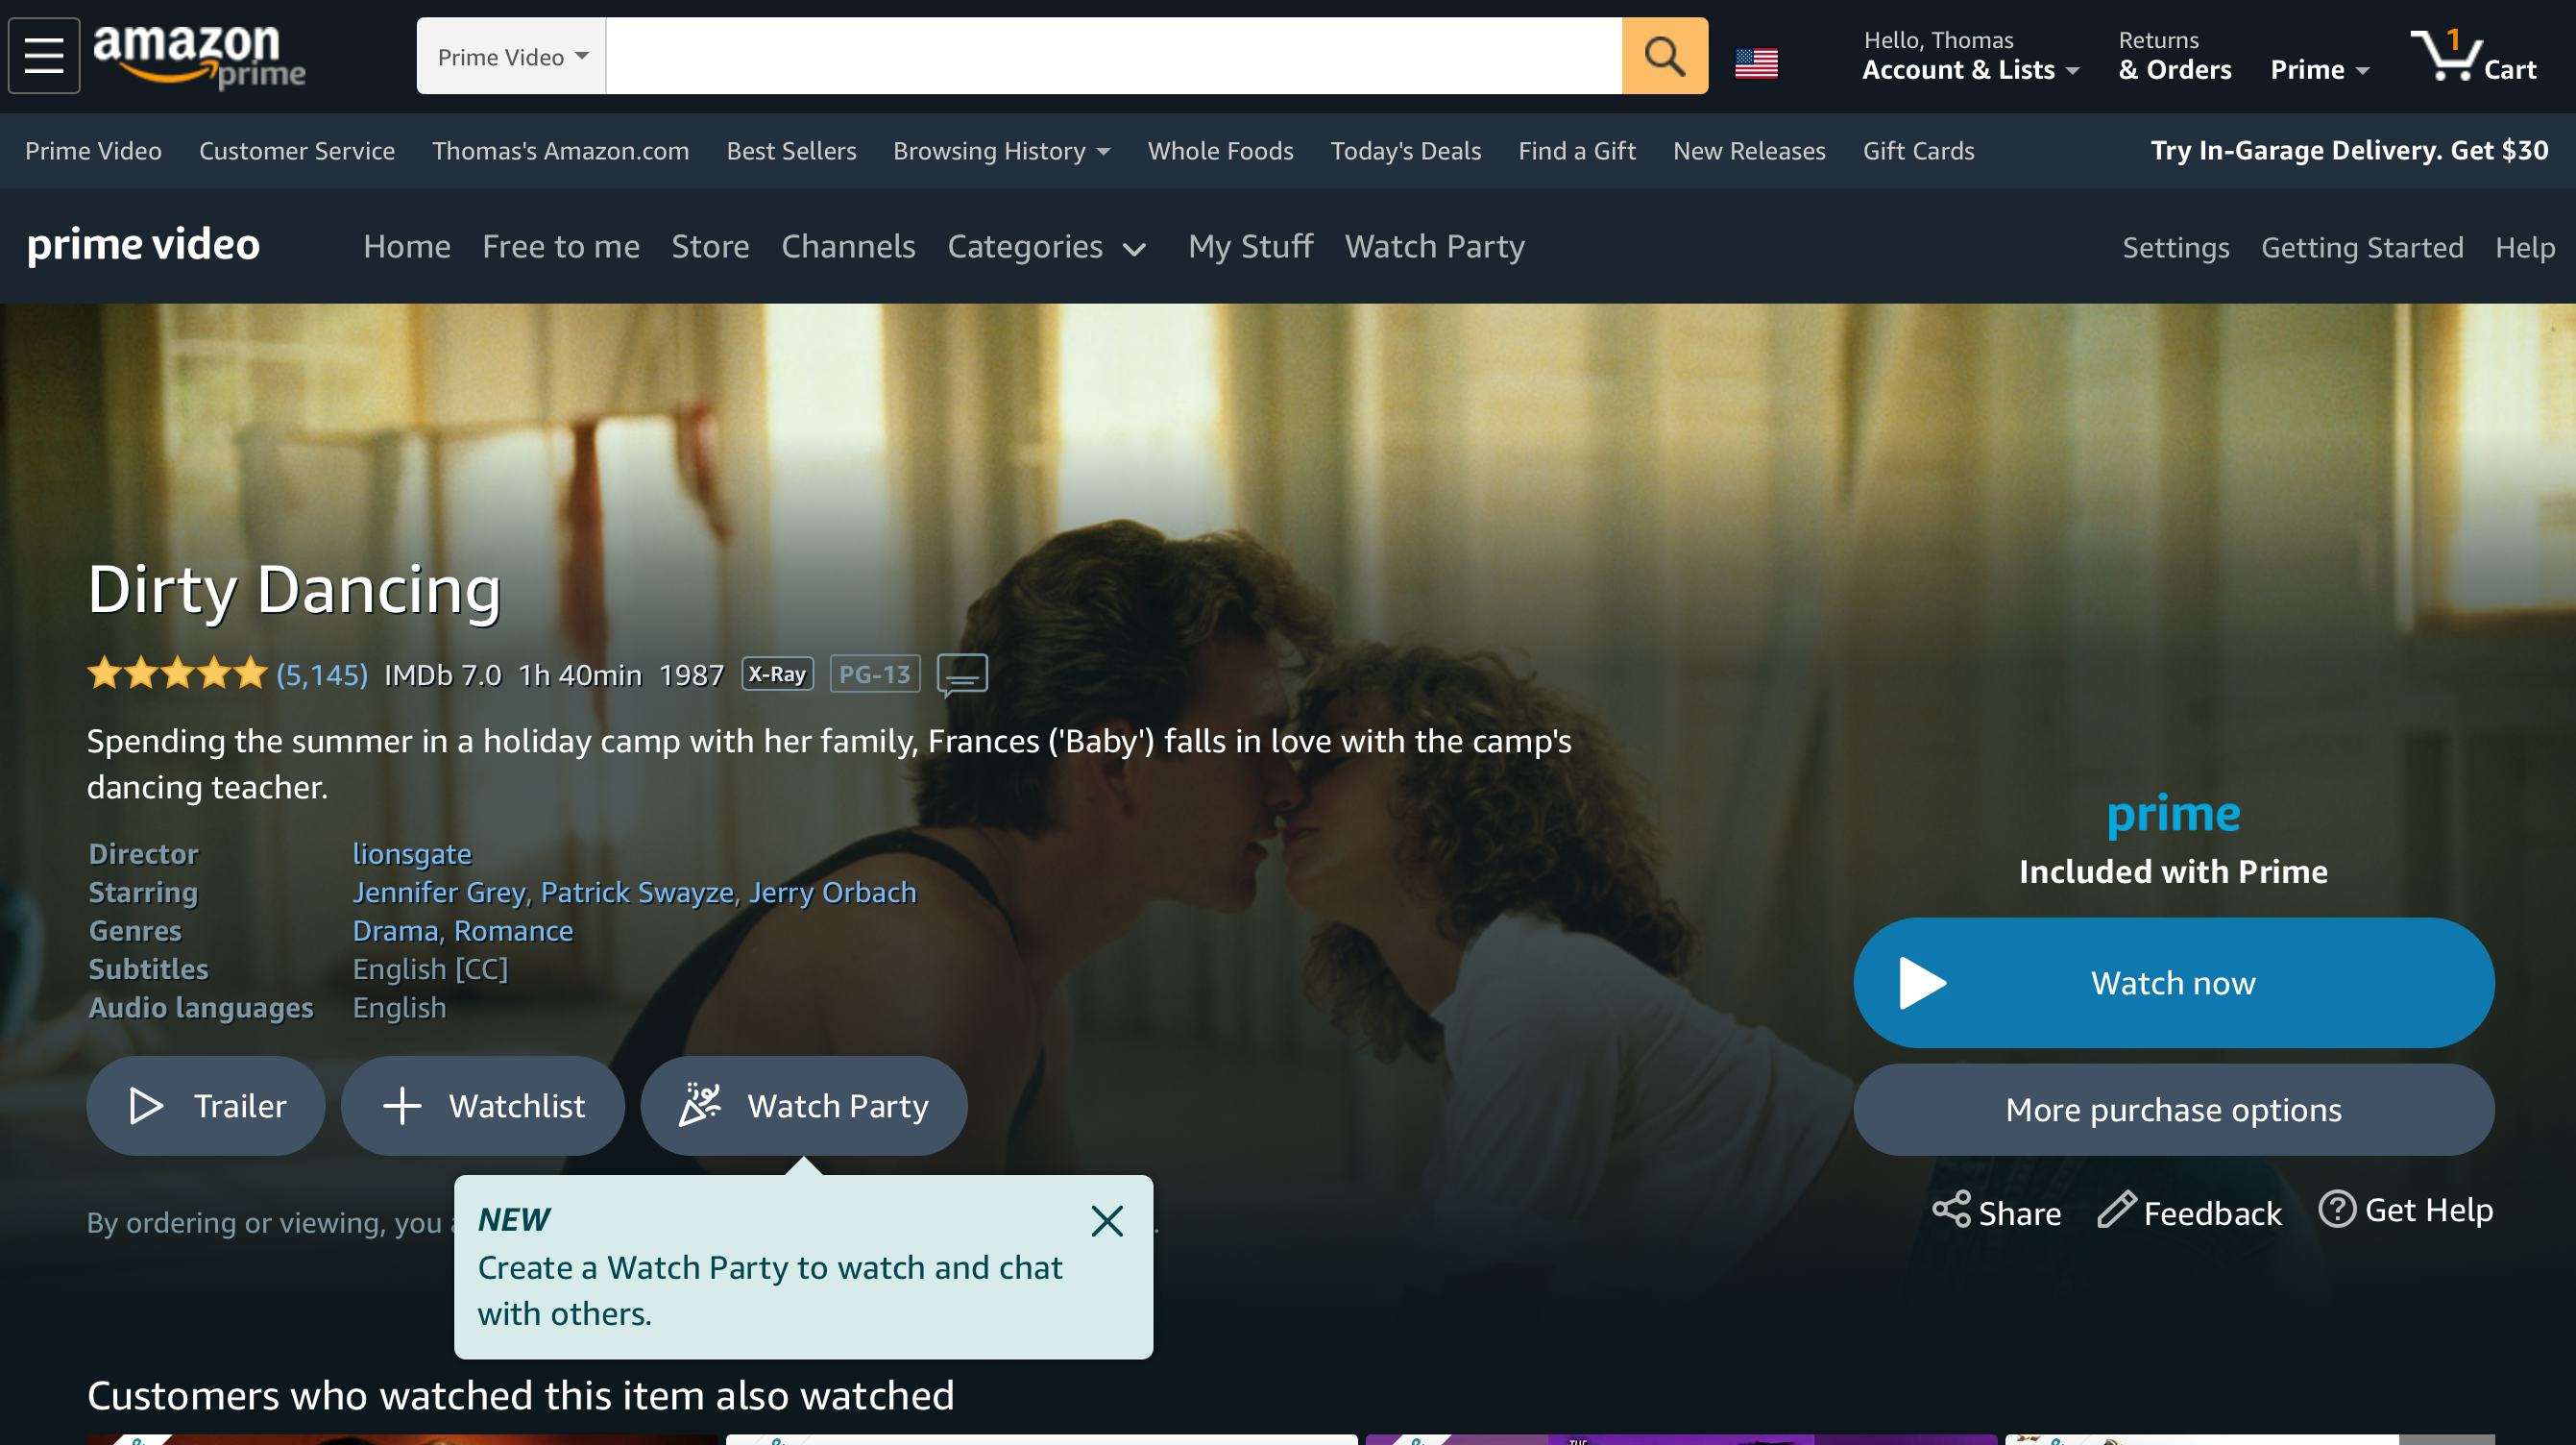Click the Feedback pencil icon
2576x1445 pixels.
pos(2114,1211)
